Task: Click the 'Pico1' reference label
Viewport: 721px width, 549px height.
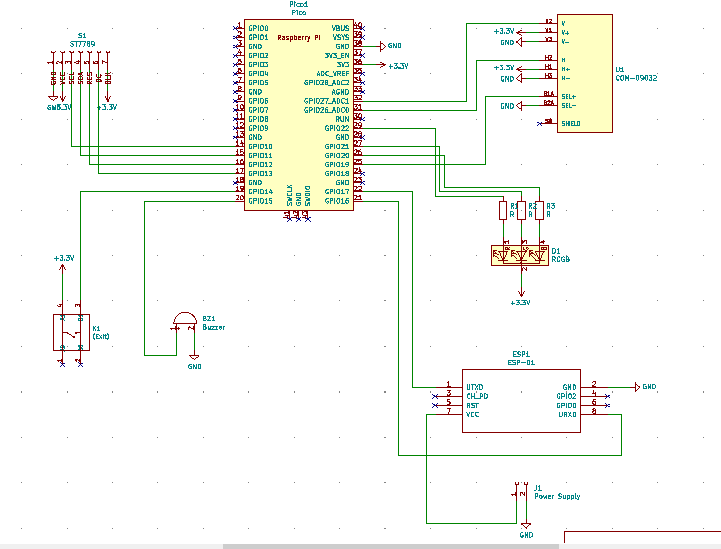Action: pyautogui.click(x=298, y=4)
